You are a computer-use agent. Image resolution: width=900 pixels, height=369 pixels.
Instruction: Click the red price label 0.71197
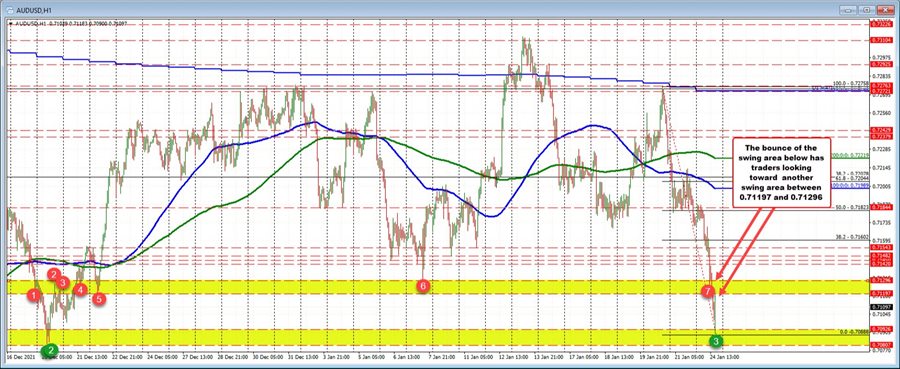click(881, 293)
